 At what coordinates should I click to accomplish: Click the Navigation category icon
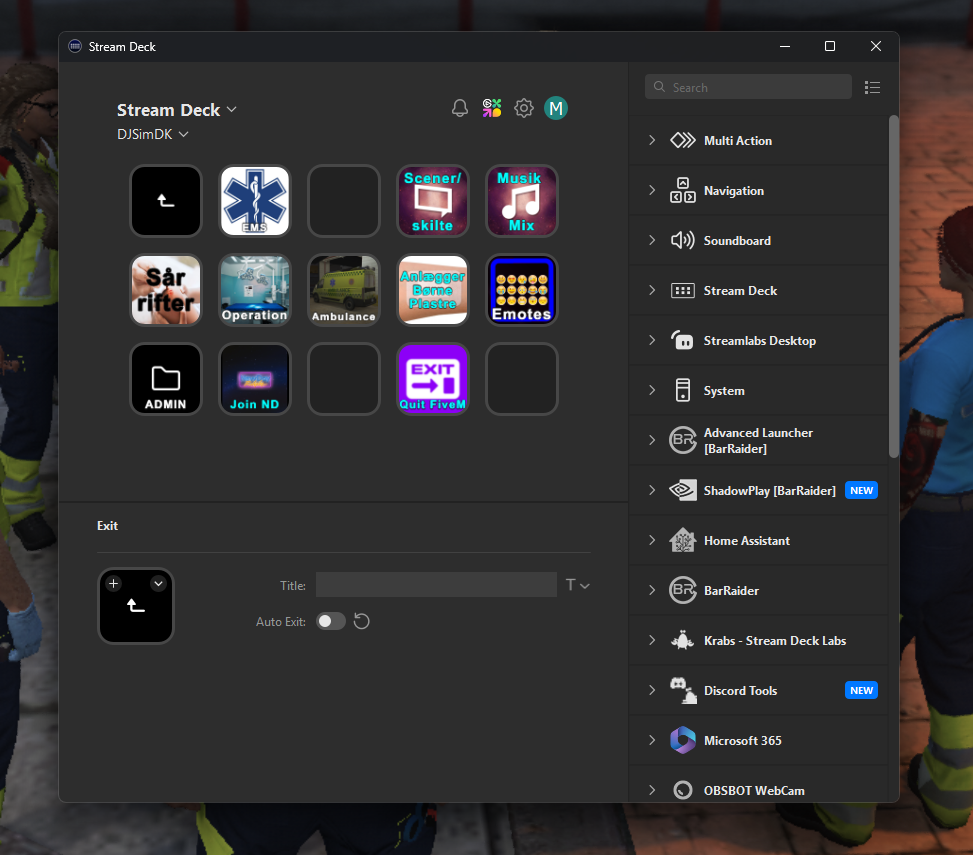pyautogui.click(x=683, y=190)
